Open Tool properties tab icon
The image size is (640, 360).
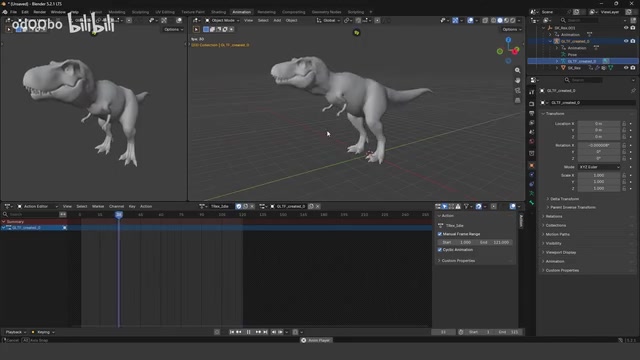[x=531, y=93]
